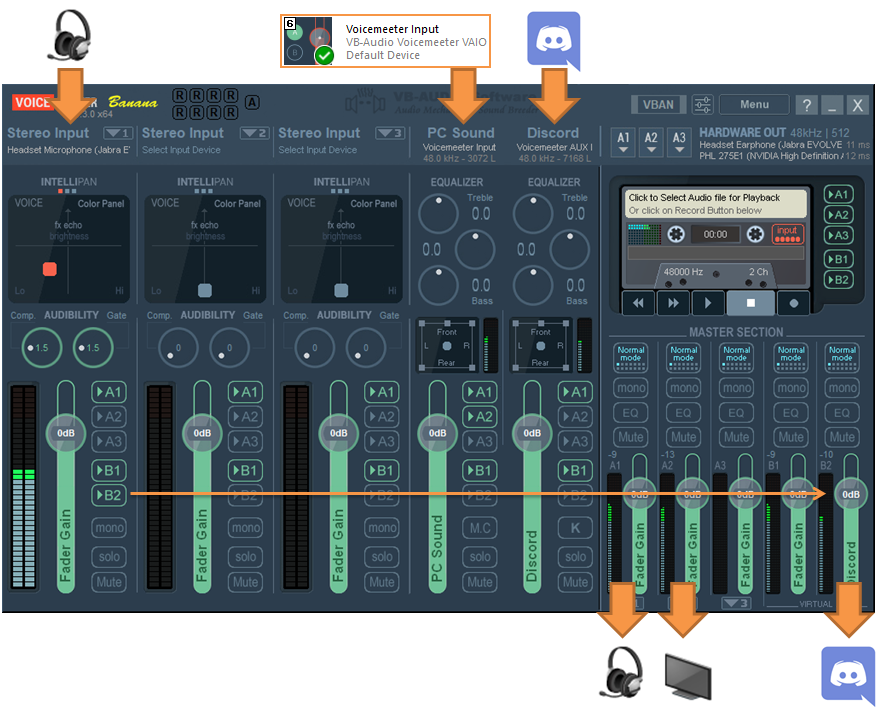Click to select audio file for playback
The image size is (880, 708).
tap(716, 204)
